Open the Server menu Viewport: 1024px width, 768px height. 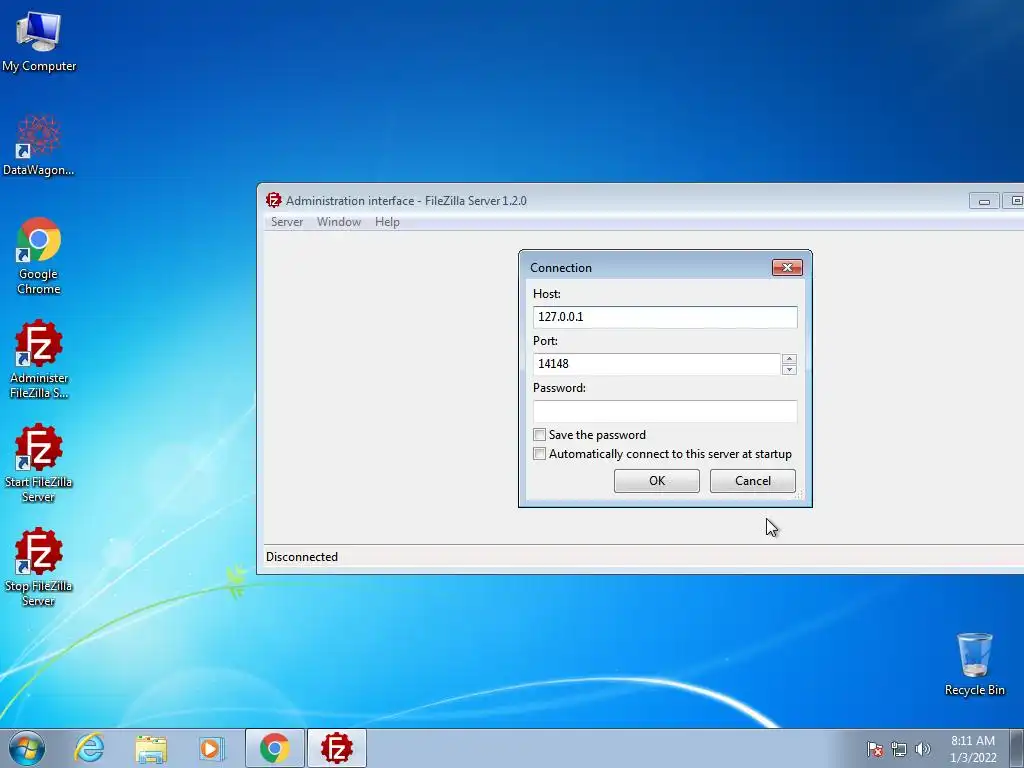point(287,222)
